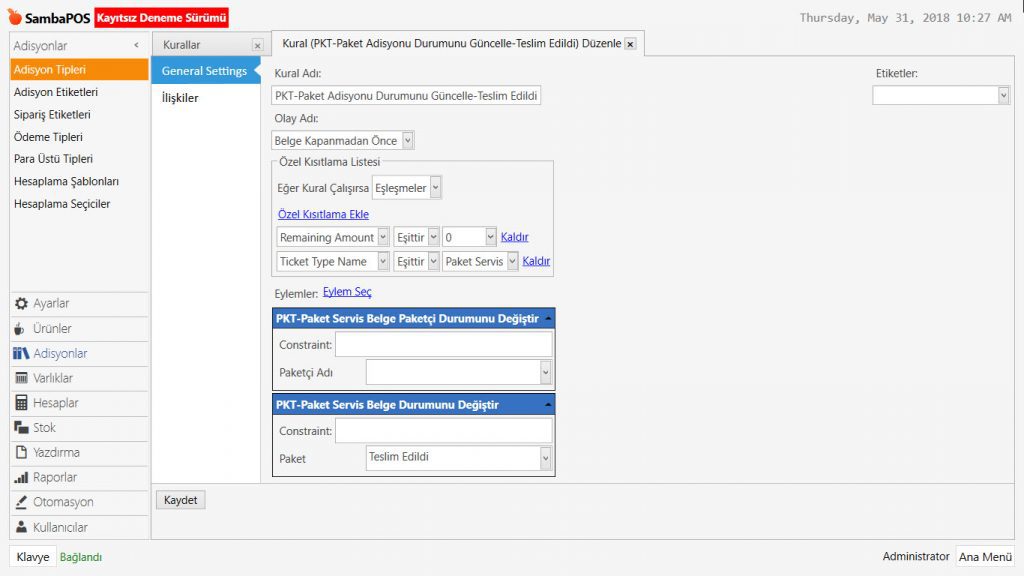This screenshot has height=576, width=1024.
Task: Click the Ayarlar gear icon
Action: 21,304
